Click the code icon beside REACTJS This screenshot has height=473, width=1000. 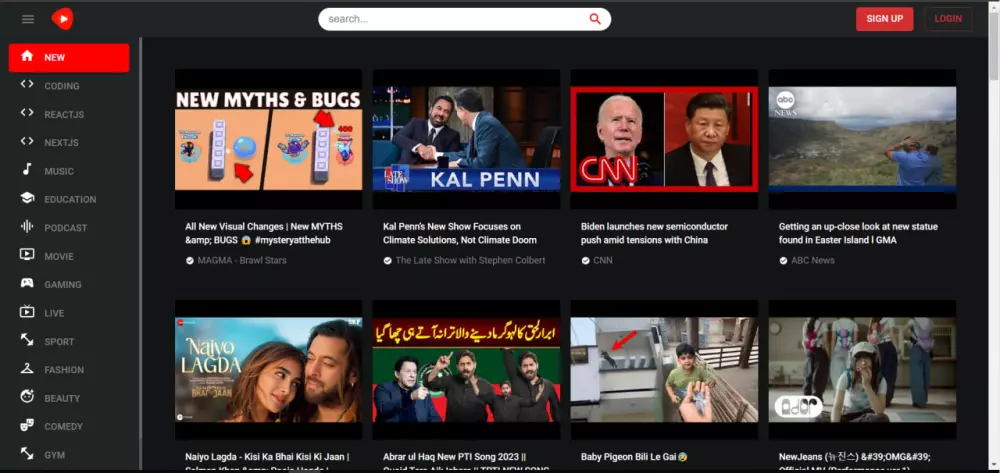click(27, 113)
